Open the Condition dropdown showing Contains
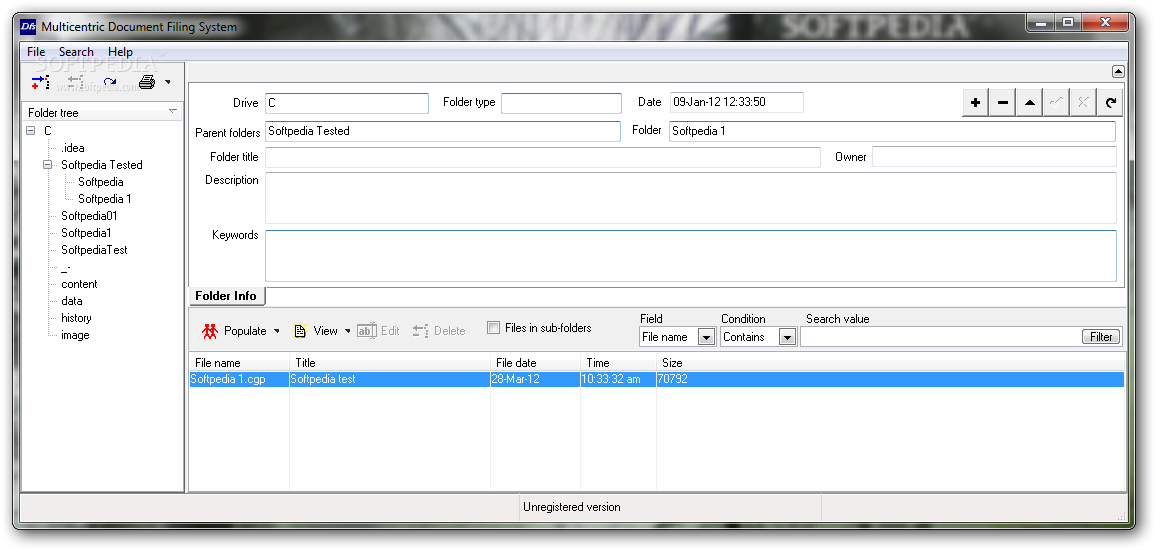The height and width of the screenshot is (550, 1156). click(x=787, y=337)
